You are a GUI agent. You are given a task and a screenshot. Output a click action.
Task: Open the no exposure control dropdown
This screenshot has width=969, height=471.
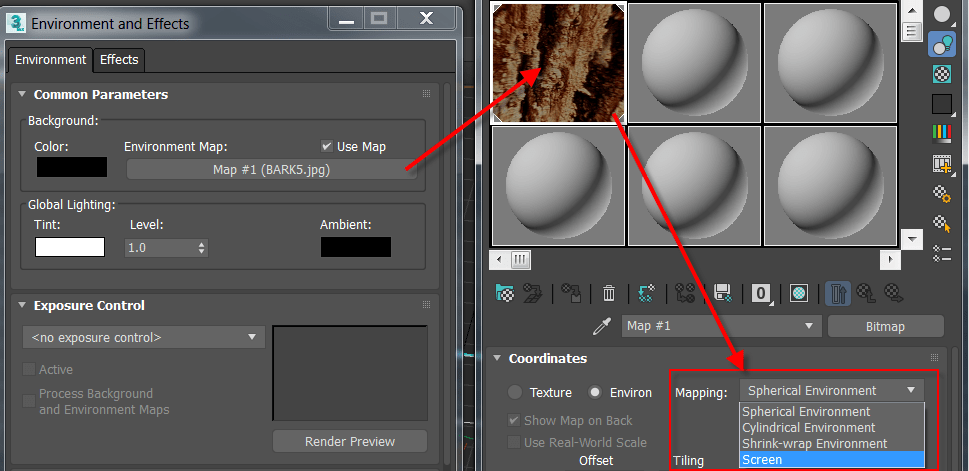(143, 337)
